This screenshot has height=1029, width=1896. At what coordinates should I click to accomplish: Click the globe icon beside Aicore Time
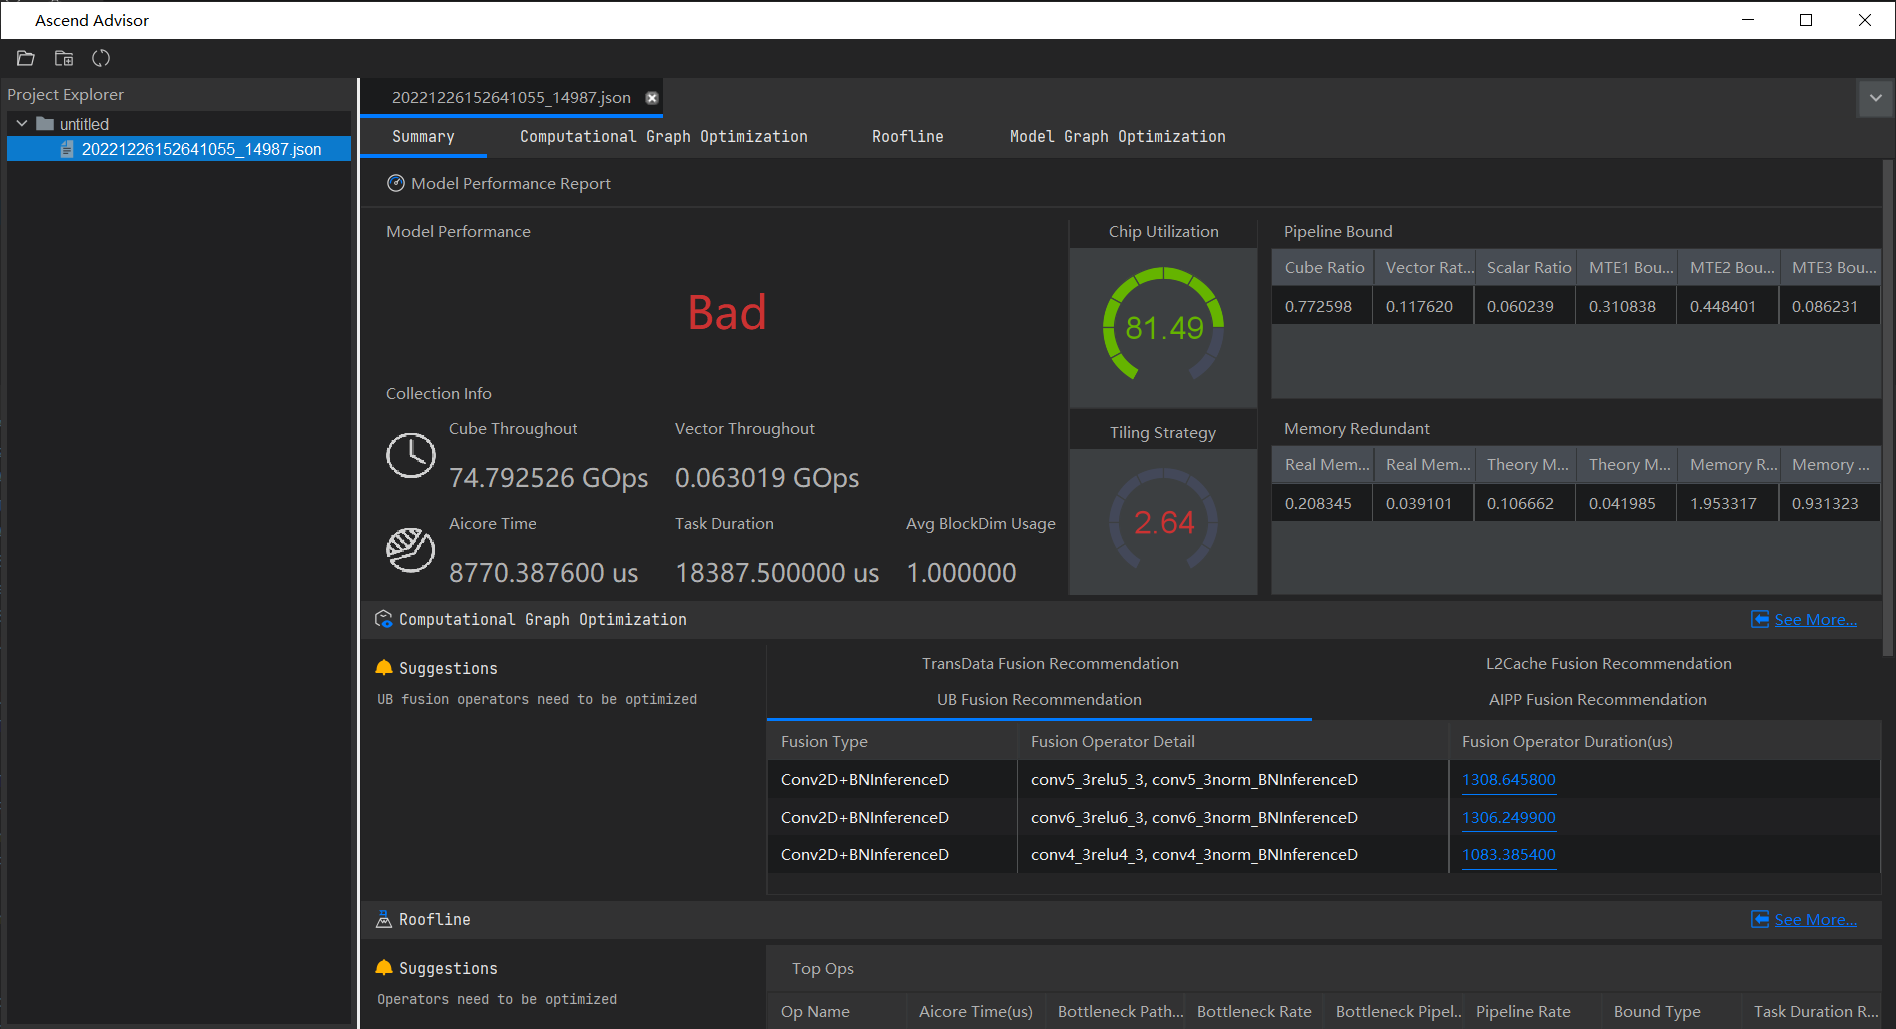pos(411,550)
